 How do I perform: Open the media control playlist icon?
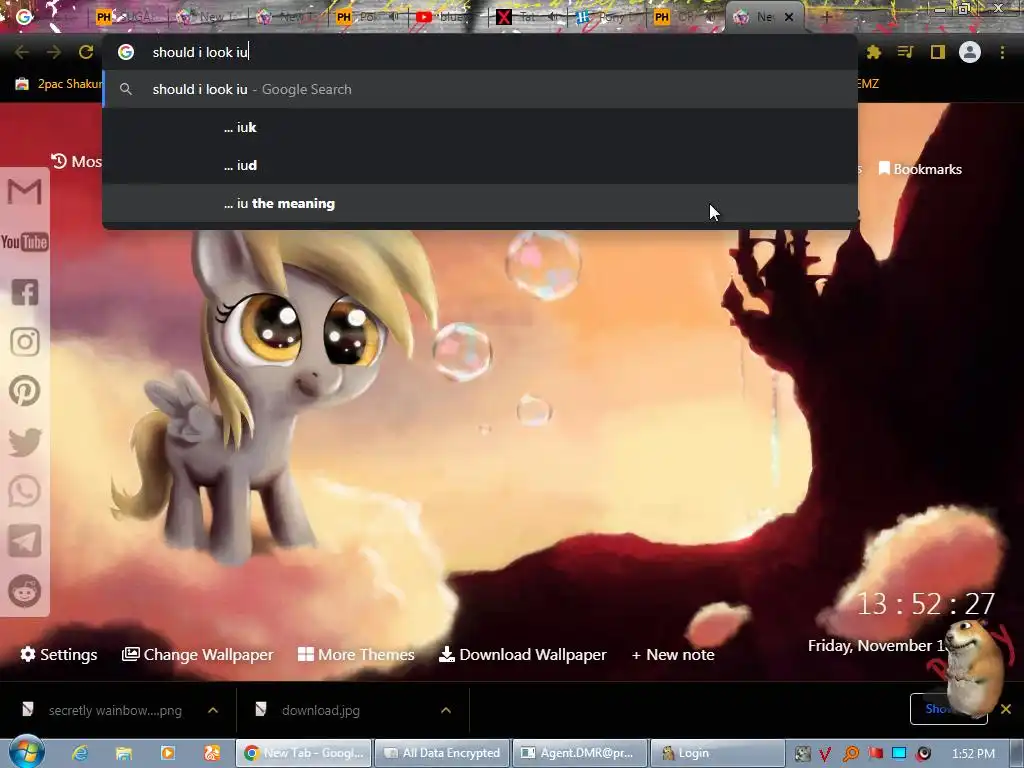(905, 52)
